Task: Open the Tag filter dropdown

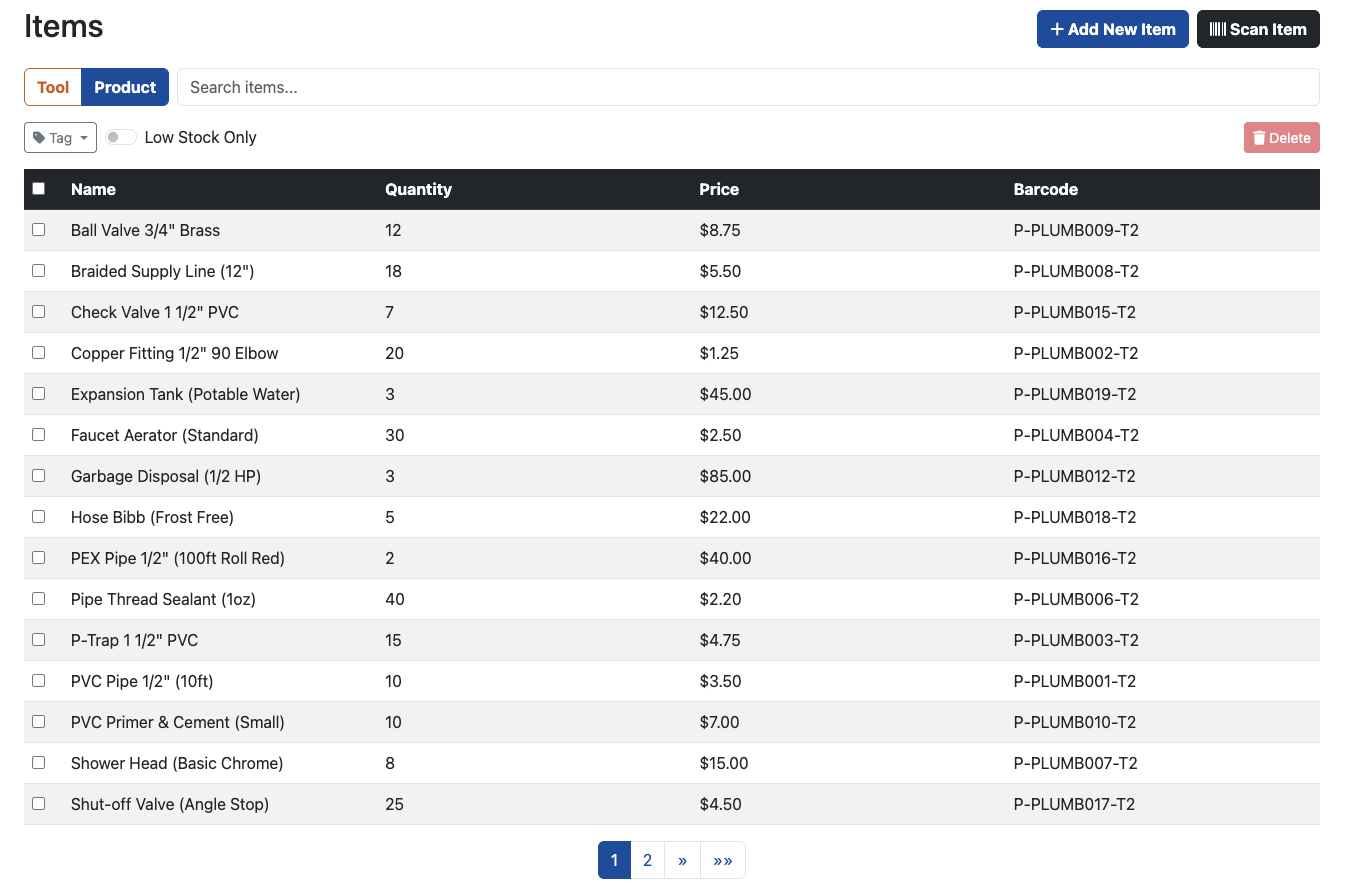Action: pyautogui.click(x=59, y=137)
